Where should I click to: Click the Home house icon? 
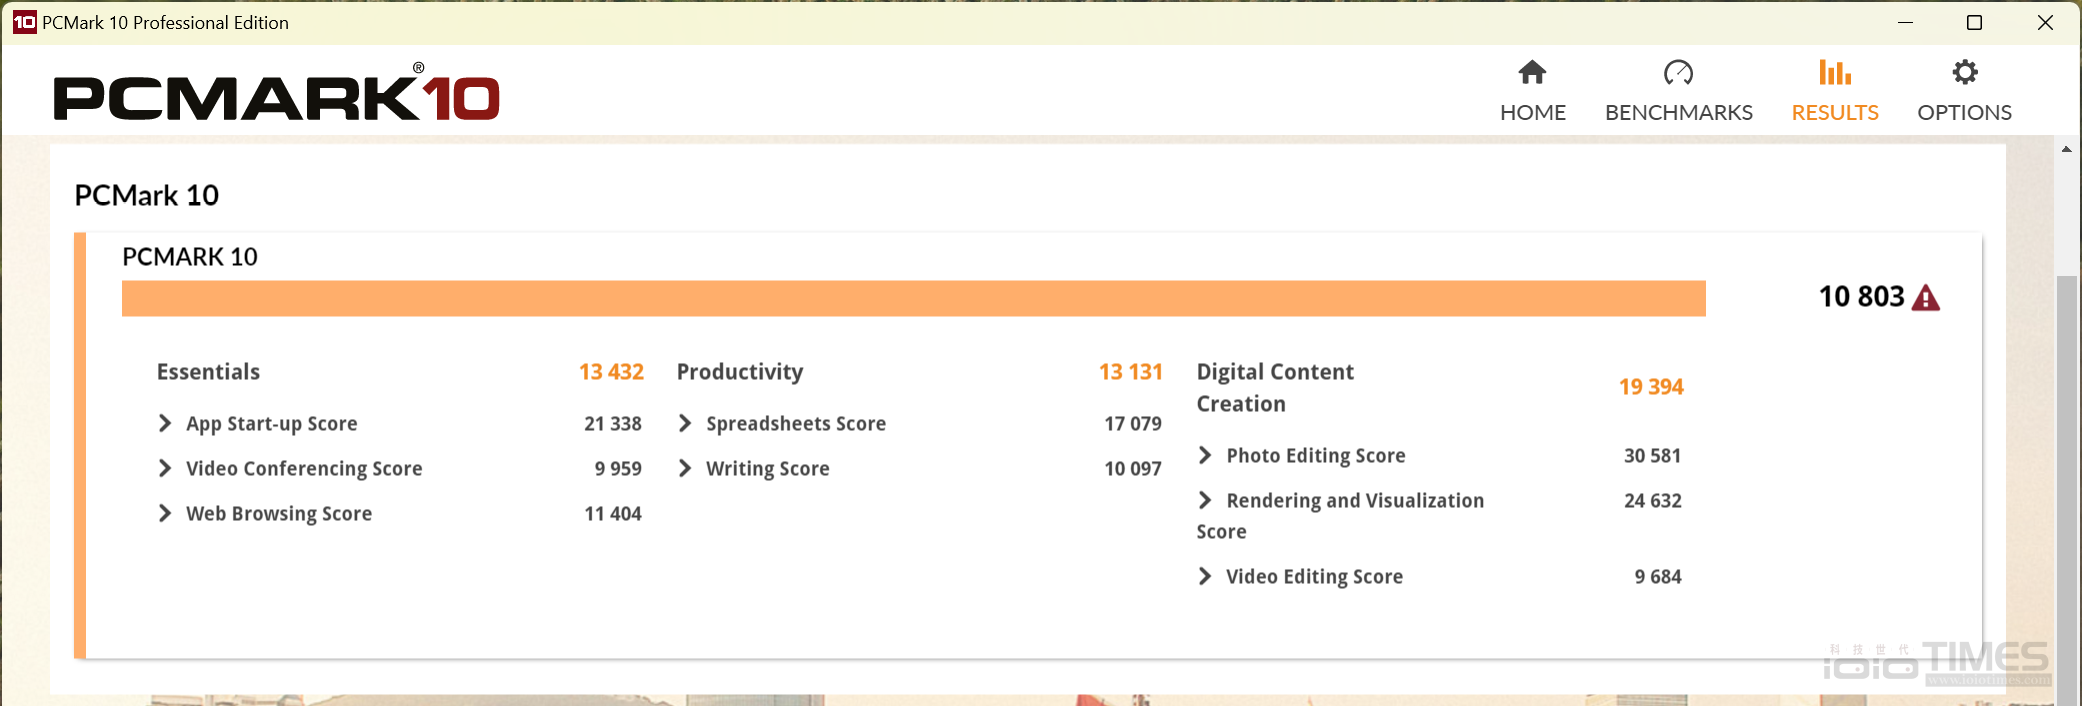tap(1532, 73)
